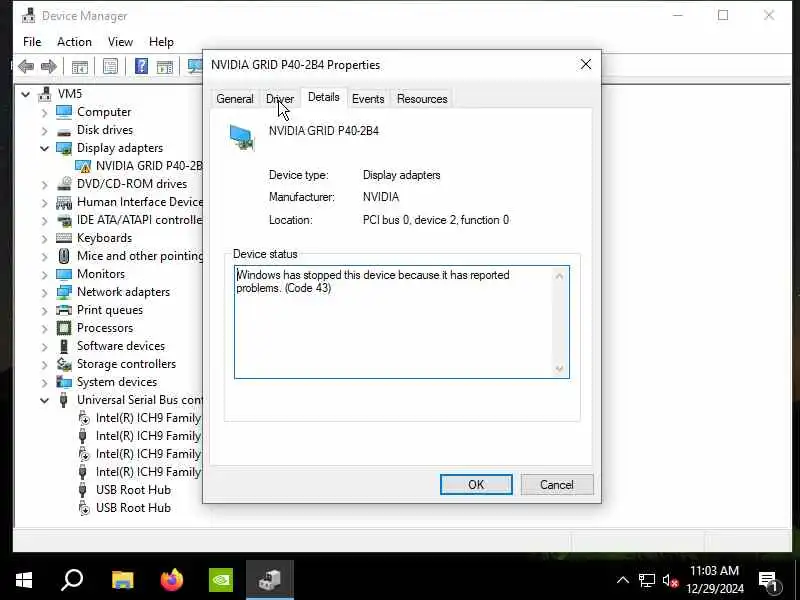Screen dimensions: 800x600
Task: Open File Explorer from the taskbar
Action: click(123, 580)
